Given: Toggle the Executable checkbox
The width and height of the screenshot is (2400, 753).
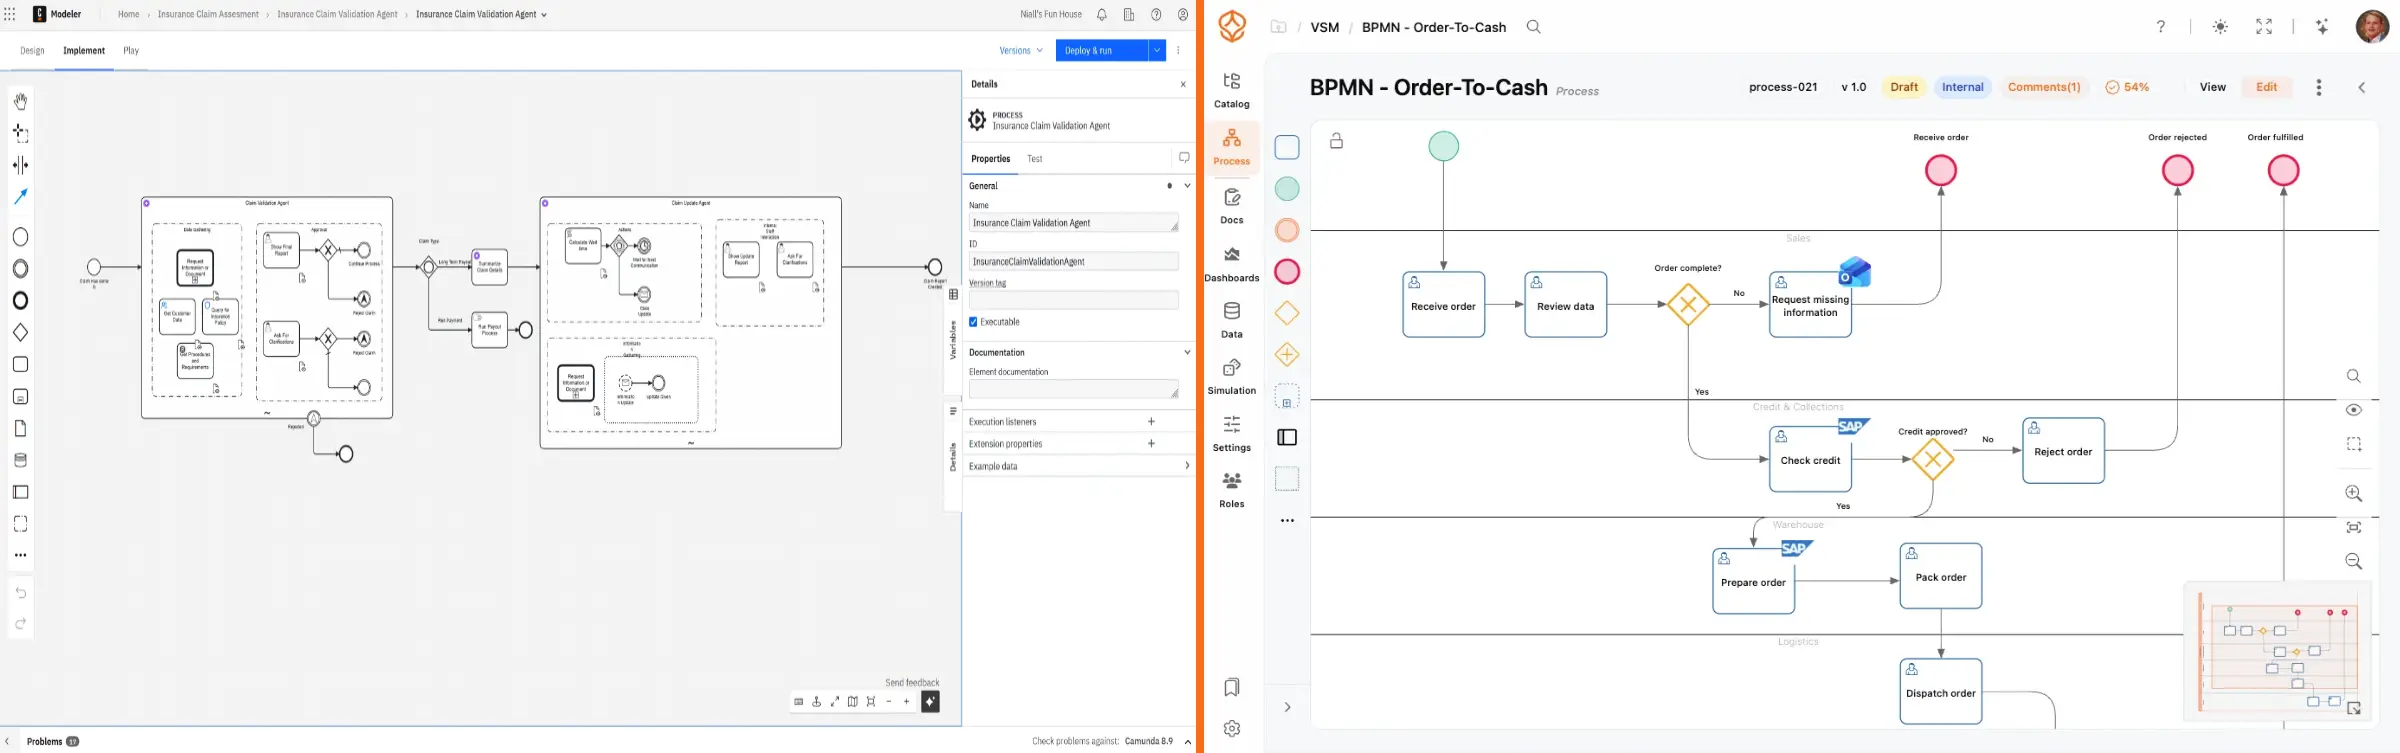Looking at the screenshot, I should pos(973,322).
